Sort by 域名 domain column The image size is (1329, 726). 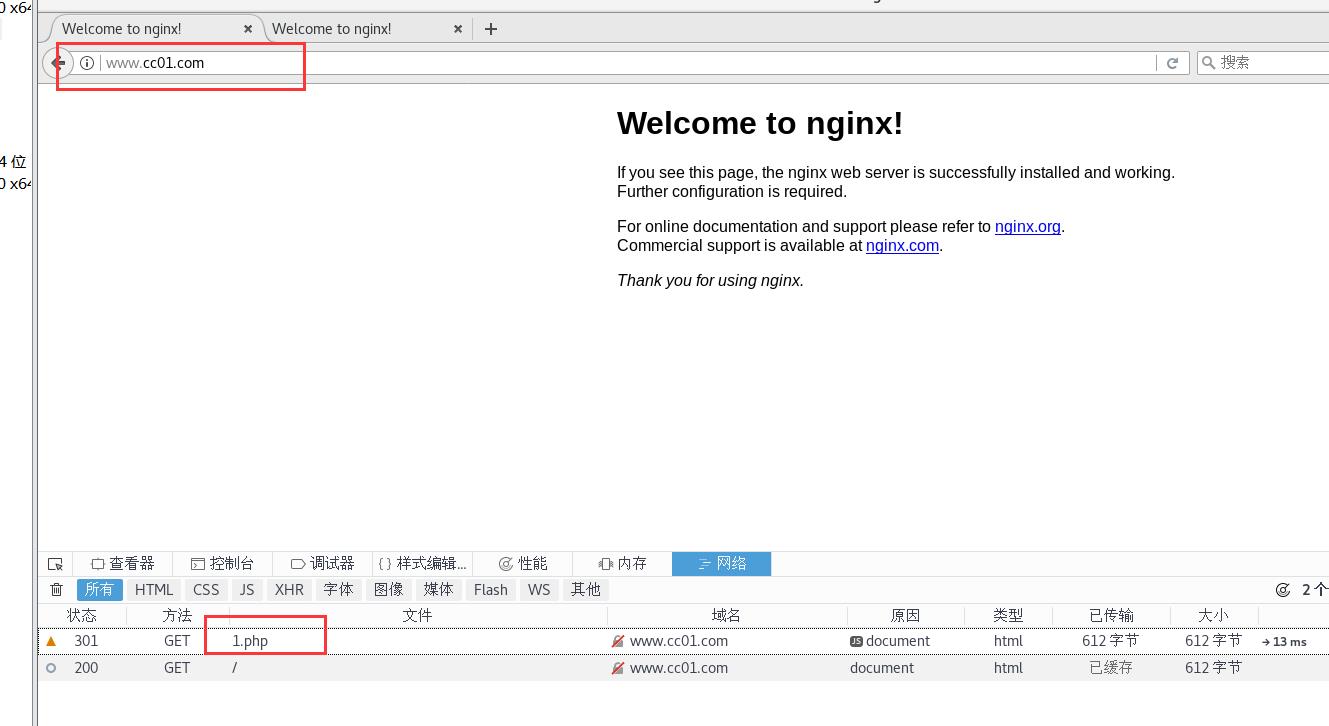(726, 616)
